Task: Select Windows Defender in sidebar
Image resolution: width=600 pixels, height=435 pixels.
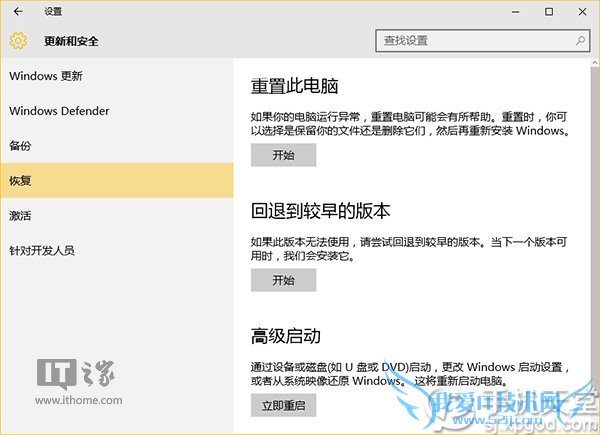Action: (117, 111)
